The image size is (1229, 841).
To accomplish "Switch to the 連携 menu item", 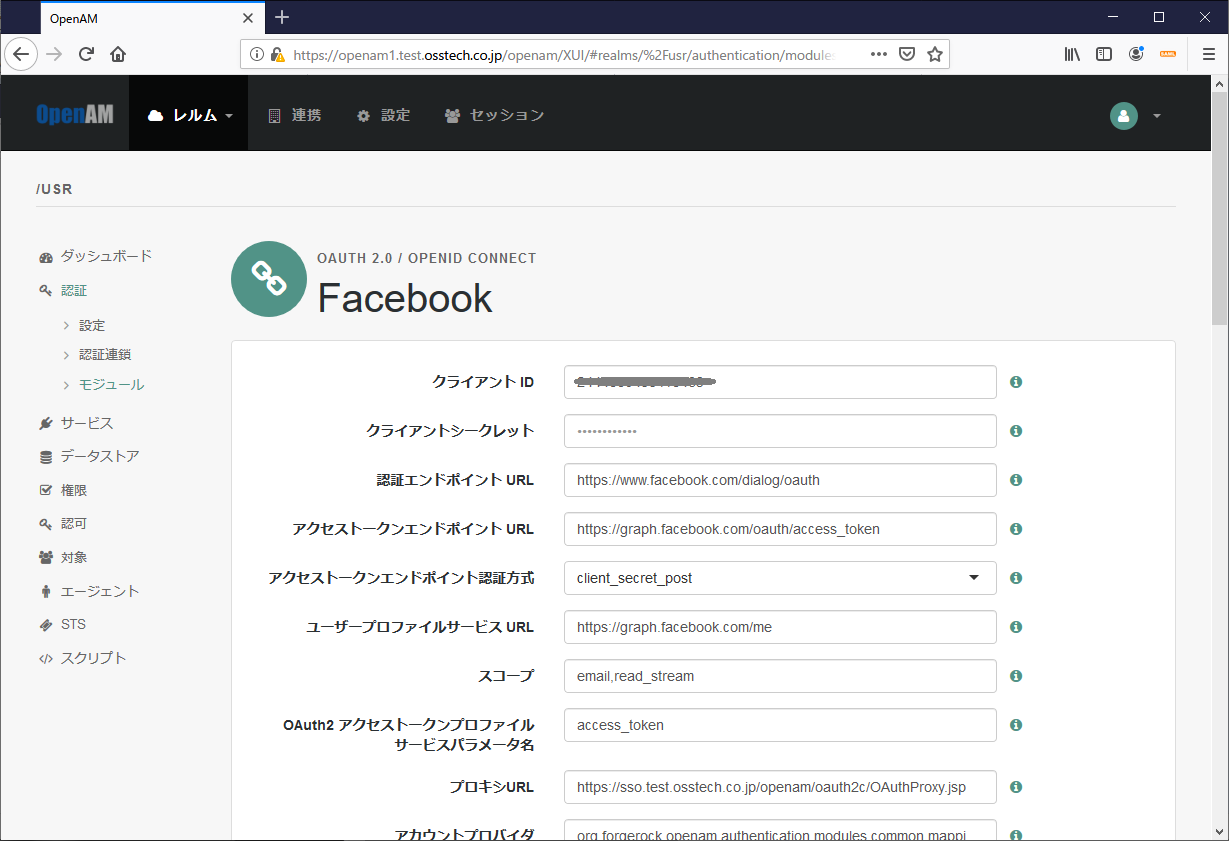I will coord(294,114).
